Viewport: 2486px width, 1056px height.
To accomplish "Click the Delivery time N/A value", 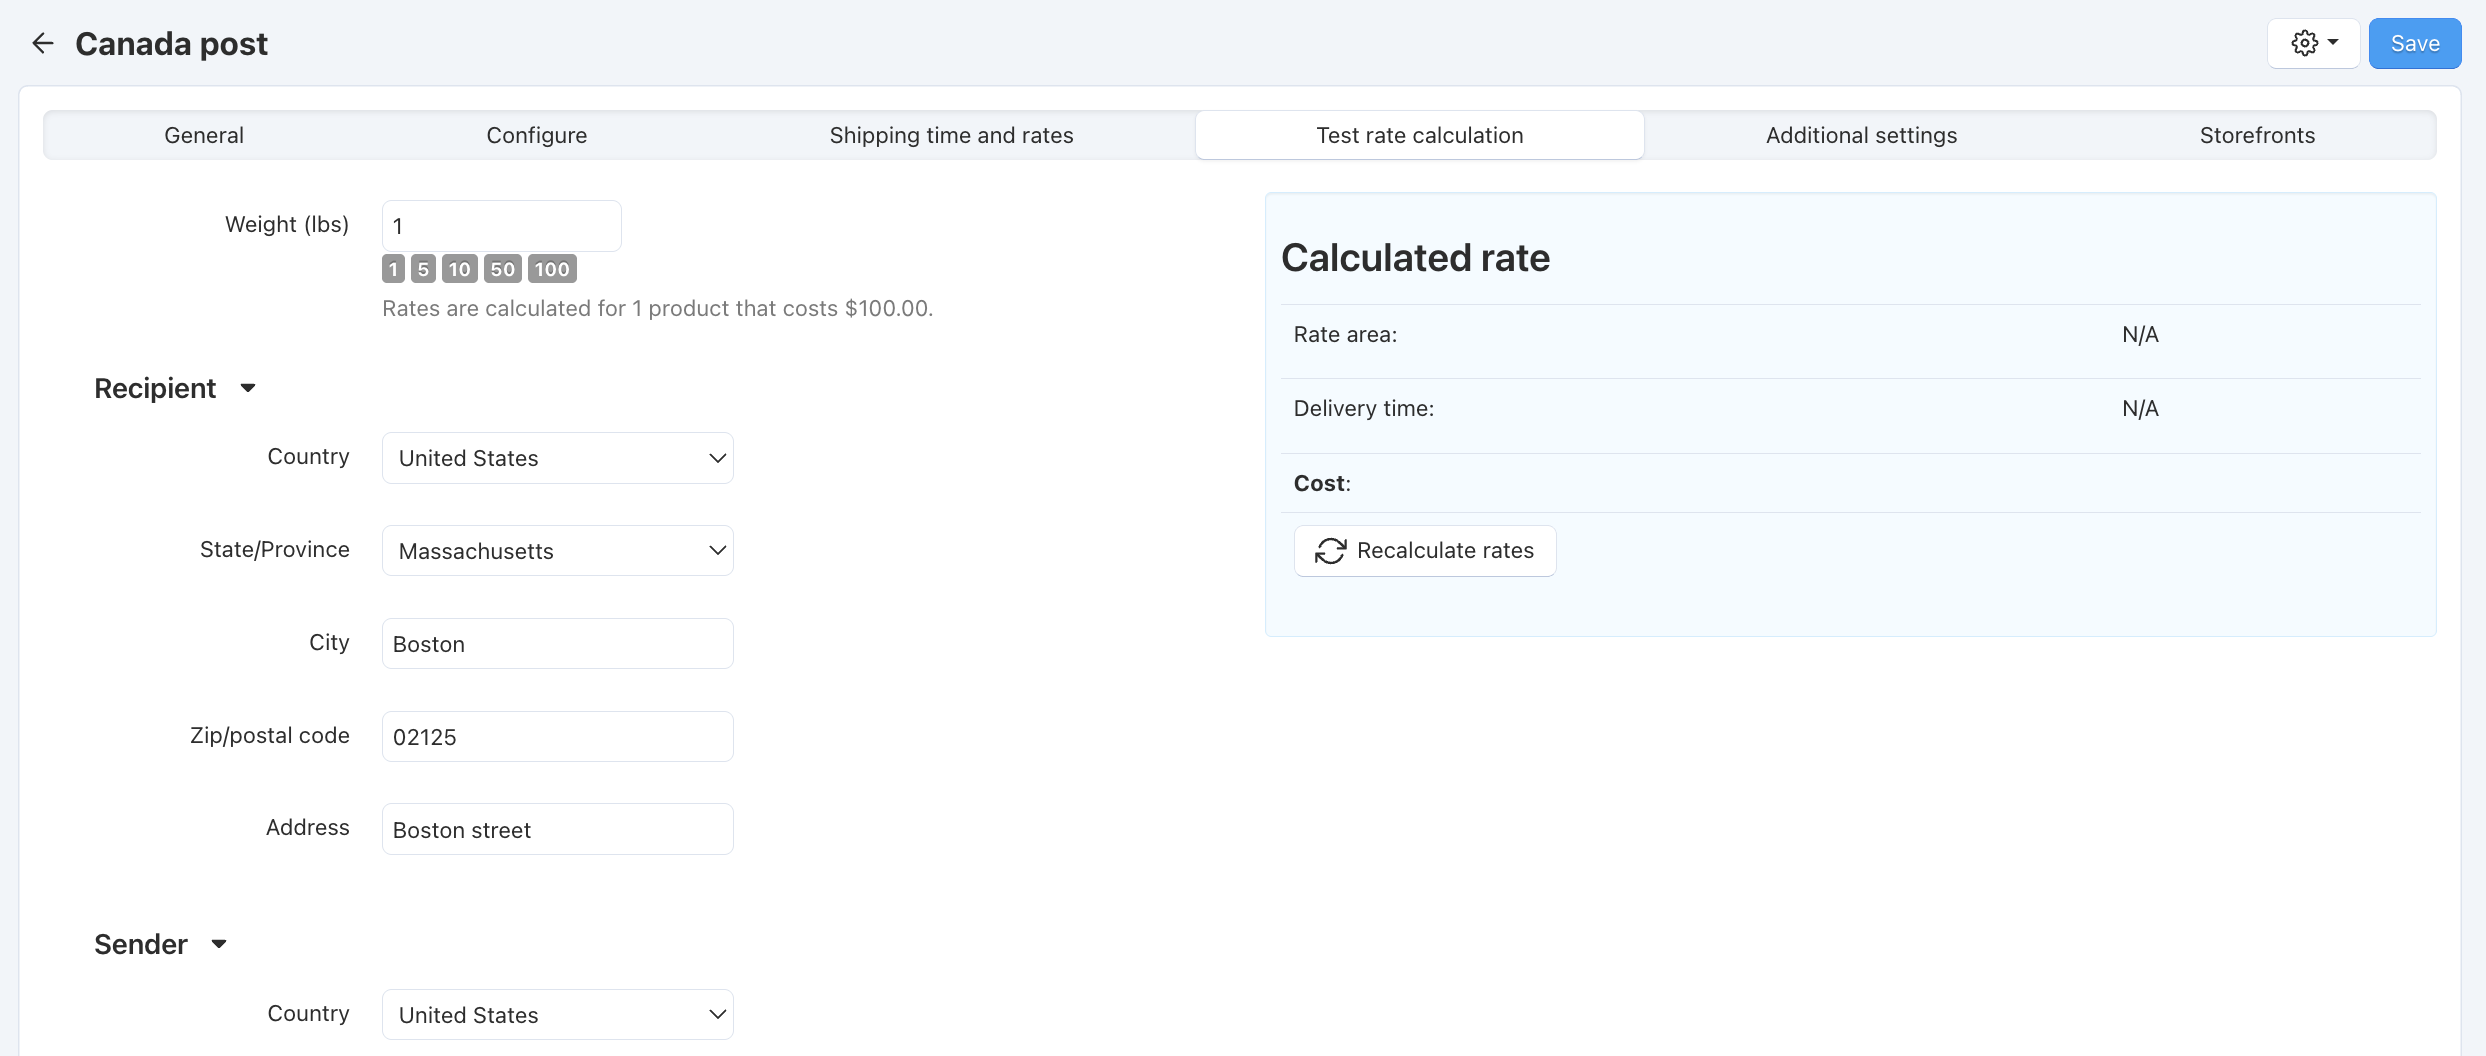I will (x=2140, y=409).
